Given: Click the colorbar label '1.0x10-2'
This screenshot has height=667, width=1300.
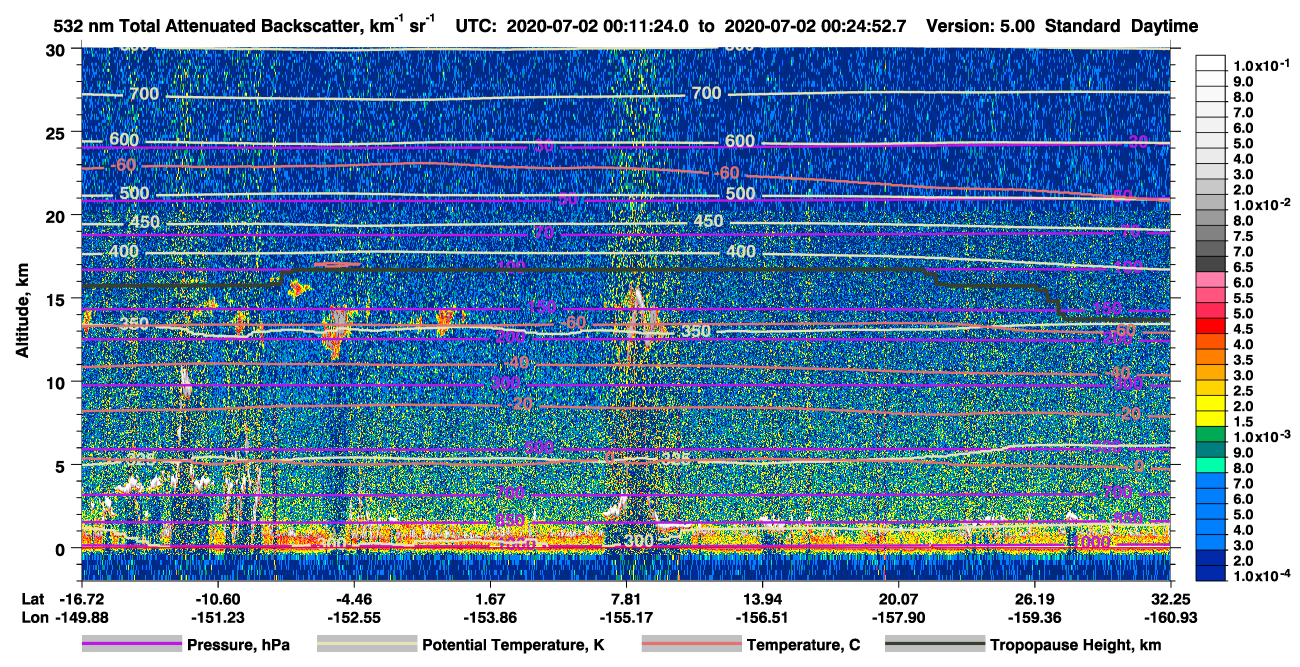Looking at the screenshot, I should click(x=1260, y=205).
